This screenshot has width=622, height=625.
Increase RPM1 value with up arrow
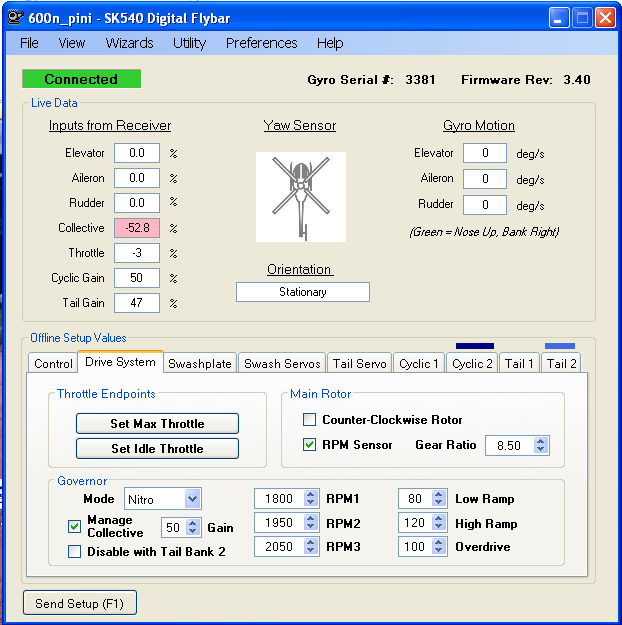pos(311,494)
